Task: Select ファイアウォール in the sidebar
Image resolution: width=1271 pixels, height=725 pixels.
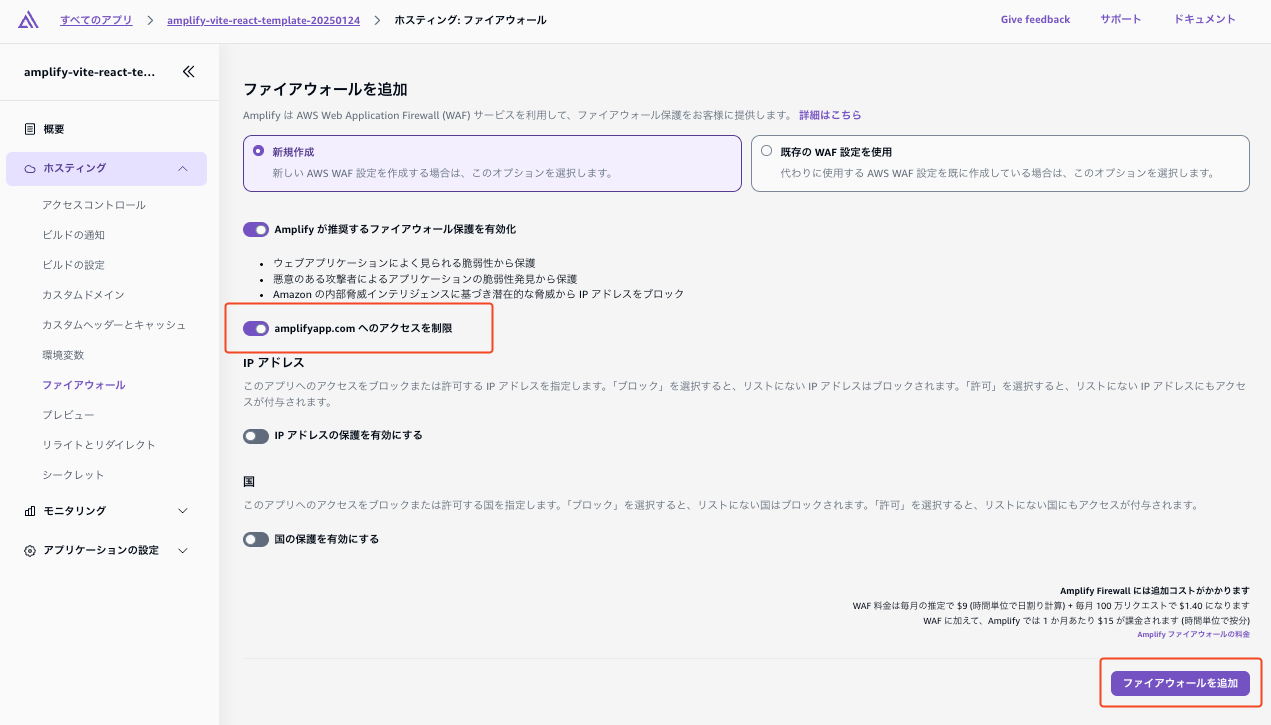Action: [83, 385]
